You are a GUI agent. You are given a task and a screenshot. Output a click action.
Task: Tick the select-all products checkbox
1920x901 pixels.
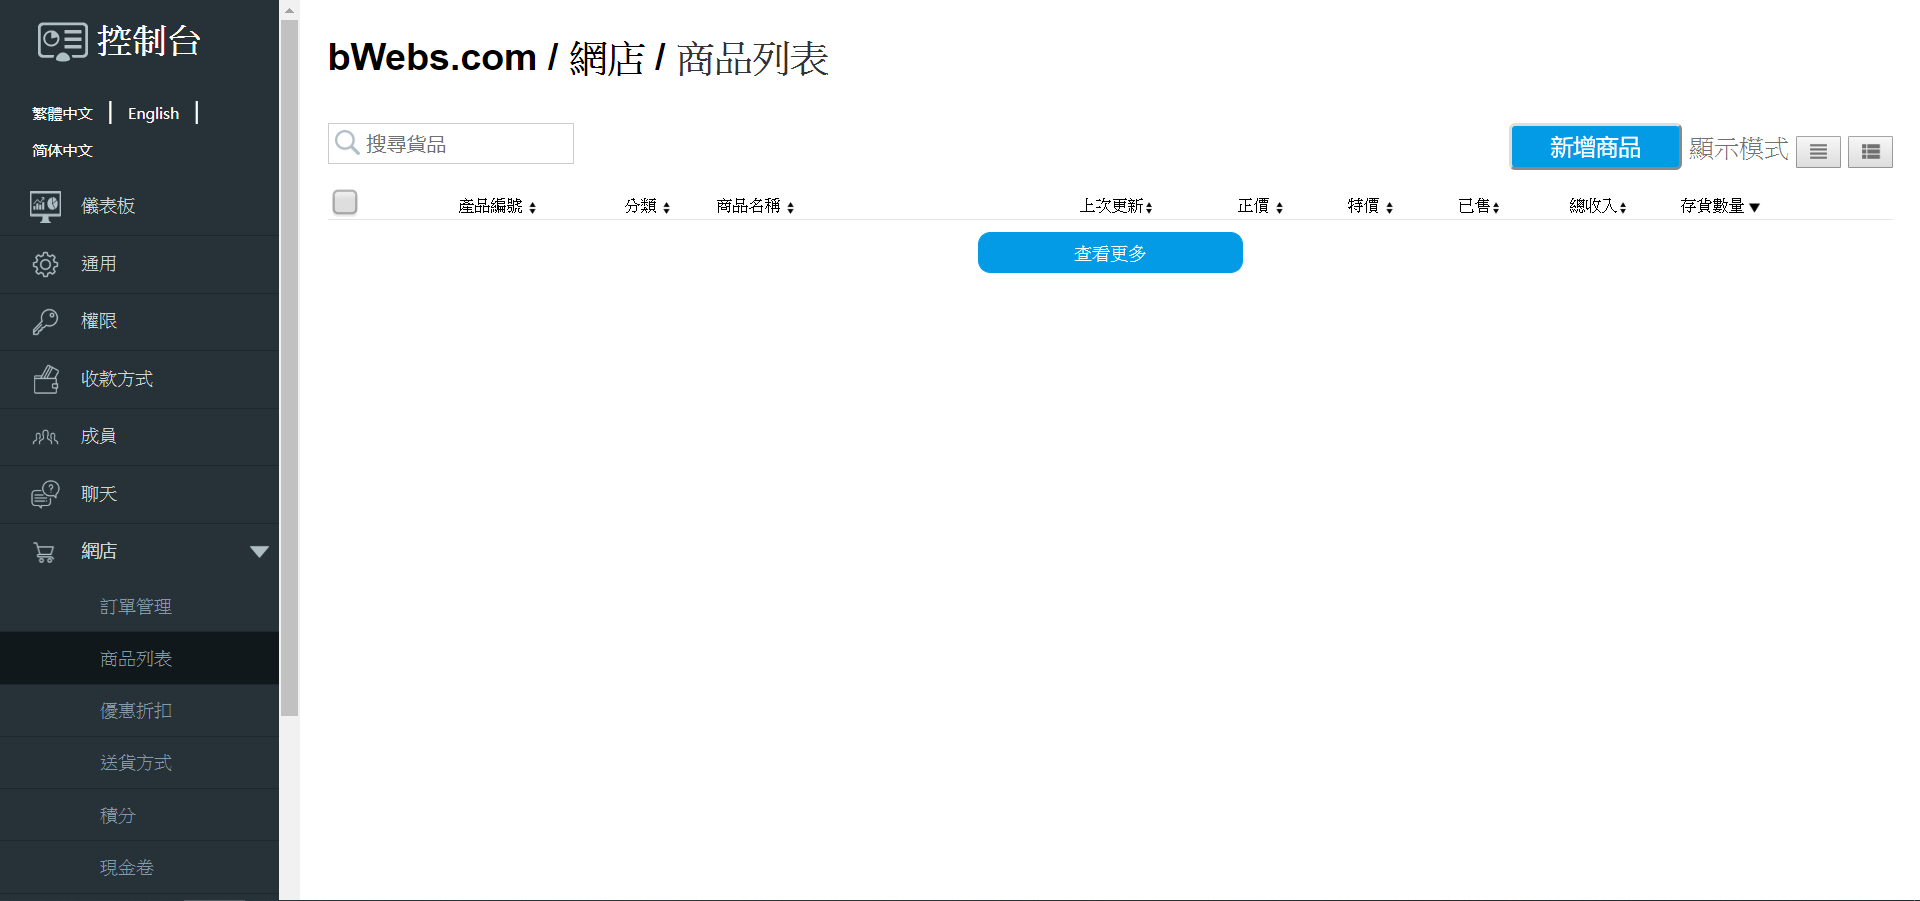pos(345,203)
